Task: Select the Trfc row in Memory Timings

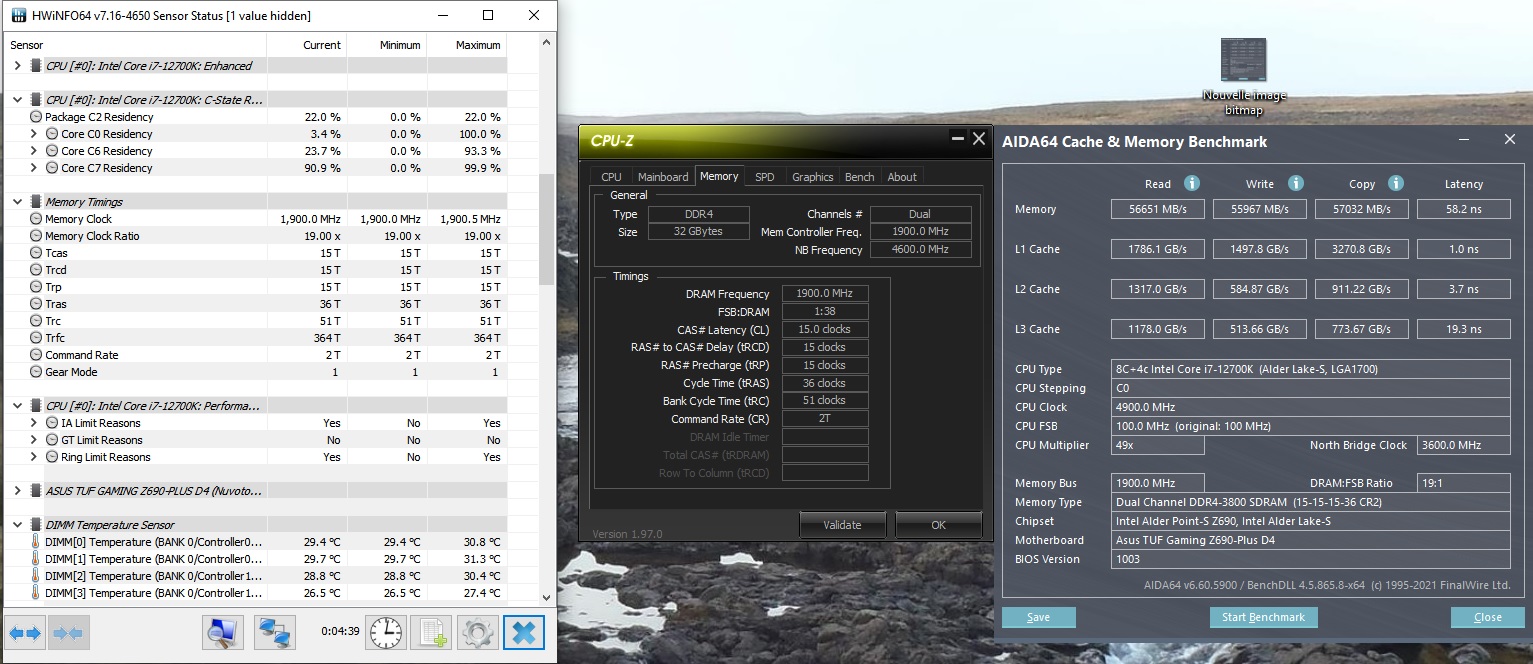Action: tap(256, 338)
